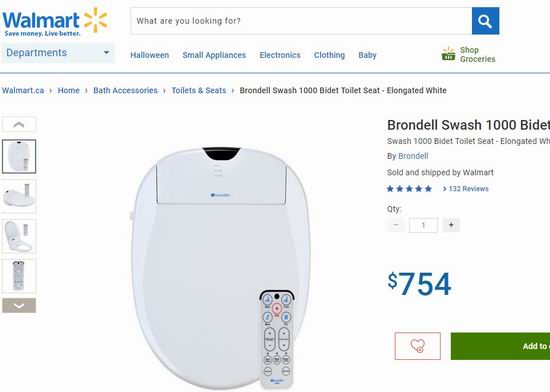
Task: Show previous thumbnails with up chevron
Action: pos(19,124)
